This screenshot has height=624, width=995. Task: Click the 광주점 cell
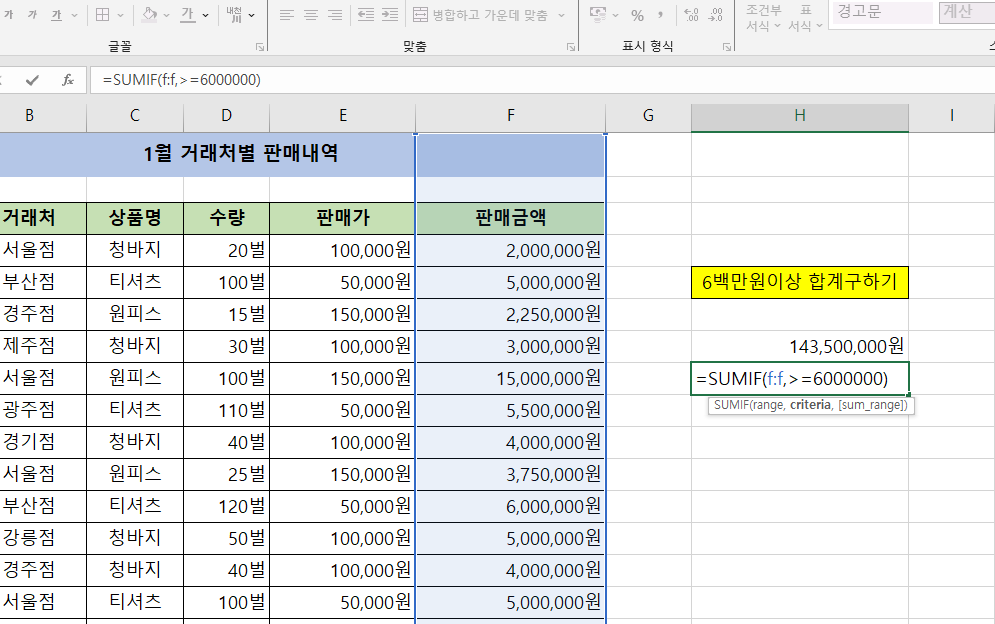tap(43, 411)
